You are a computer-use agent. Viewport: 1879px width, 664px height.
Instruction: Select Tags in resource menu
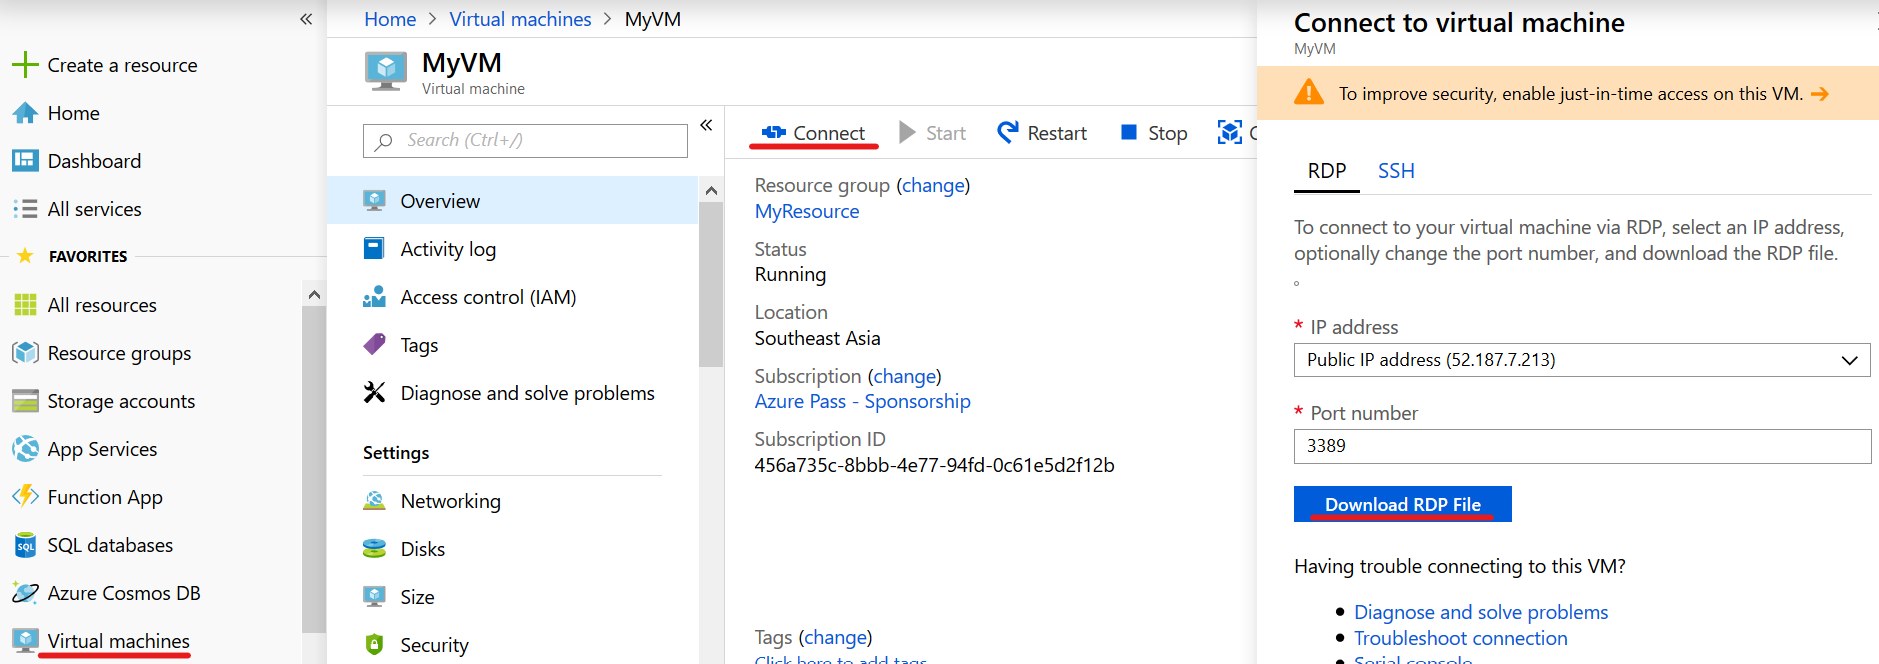(x=419, y=345)
